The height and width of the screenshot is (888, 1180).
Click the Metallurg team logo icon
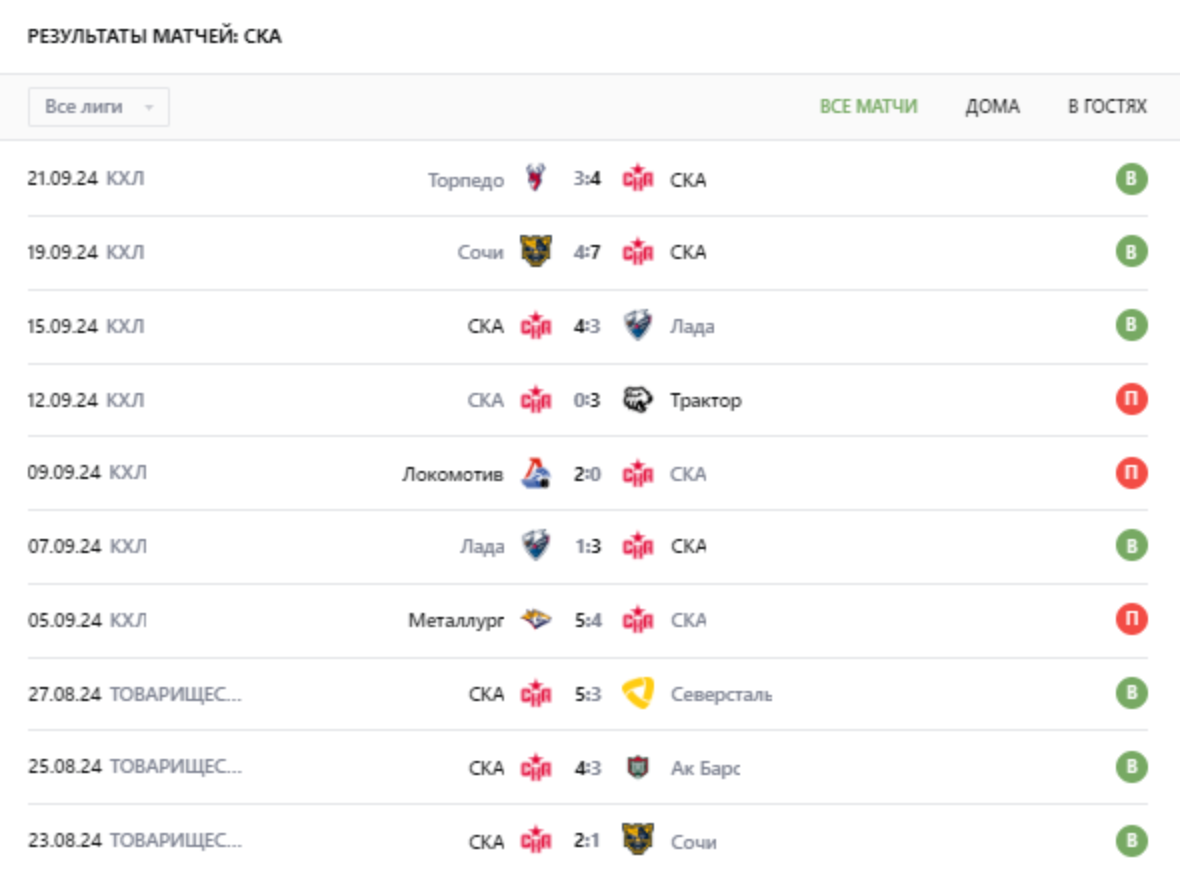tap(537, 620)
